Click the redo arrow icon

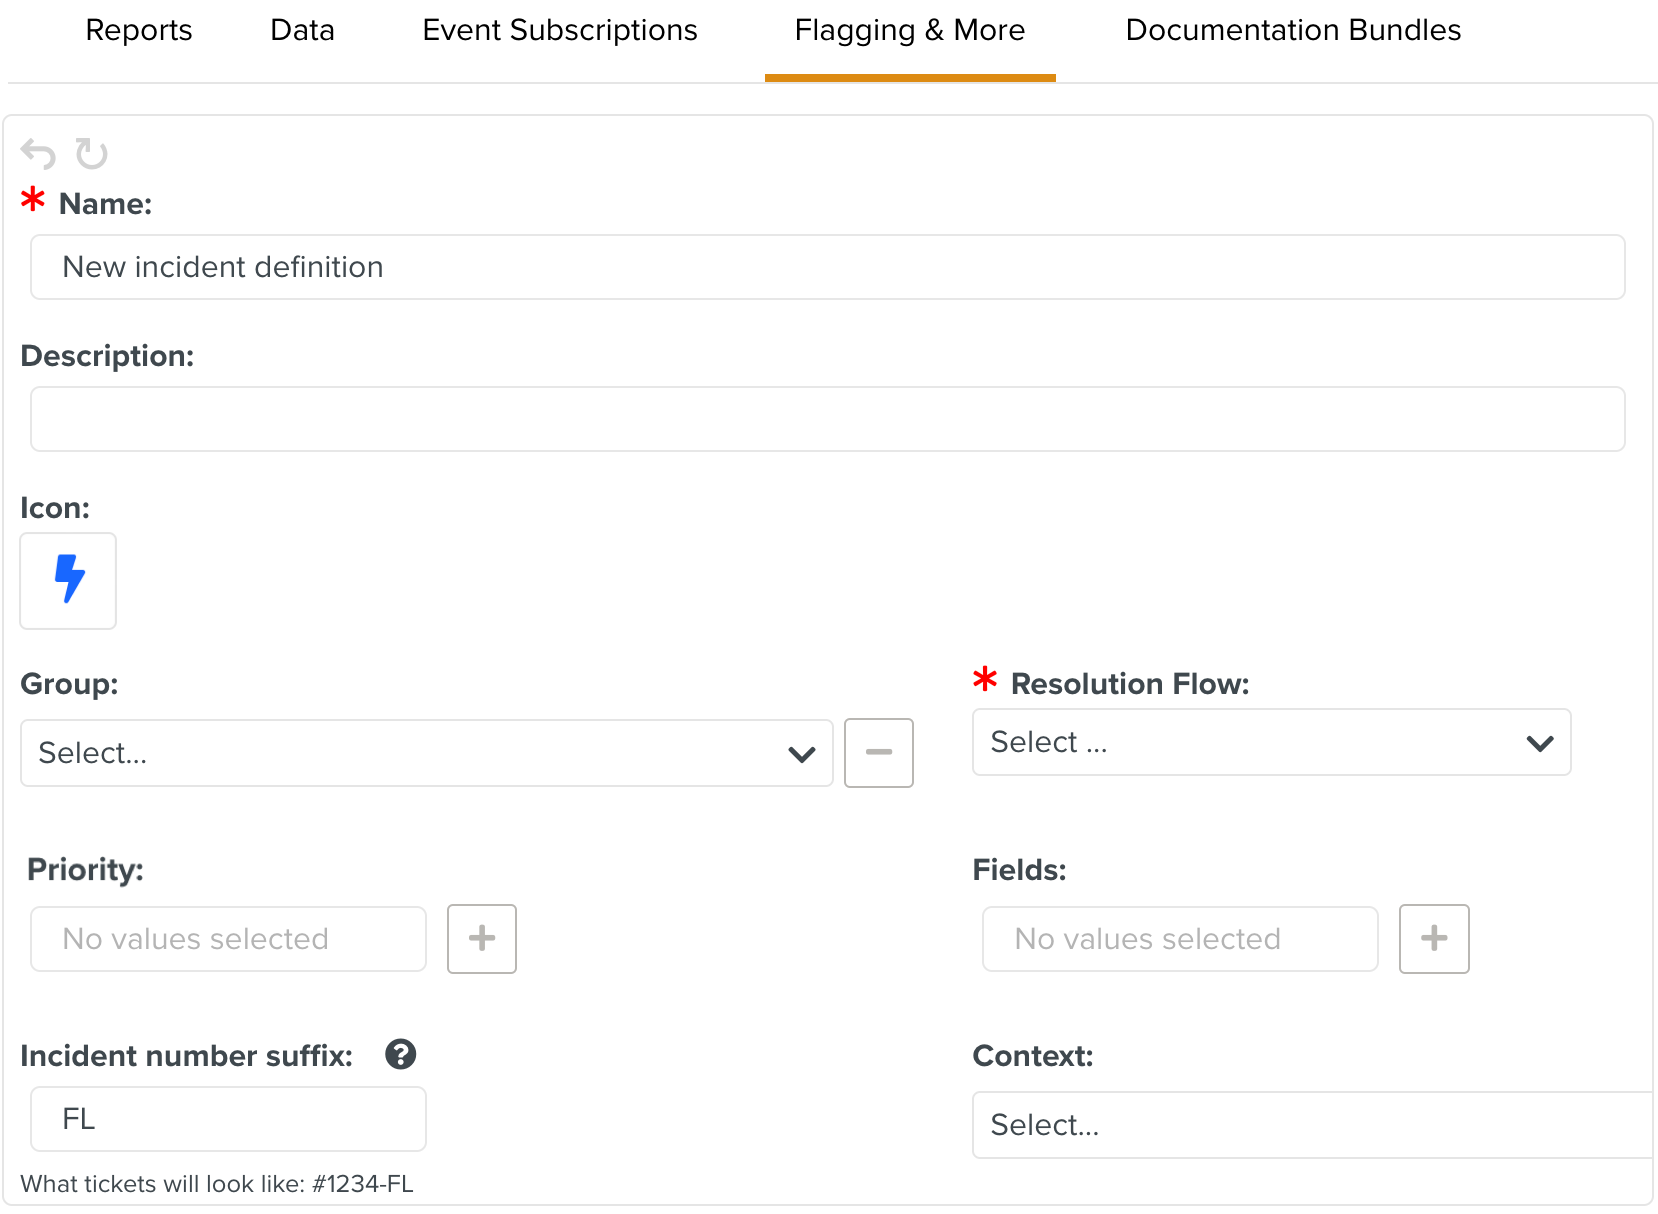[91, 154]
